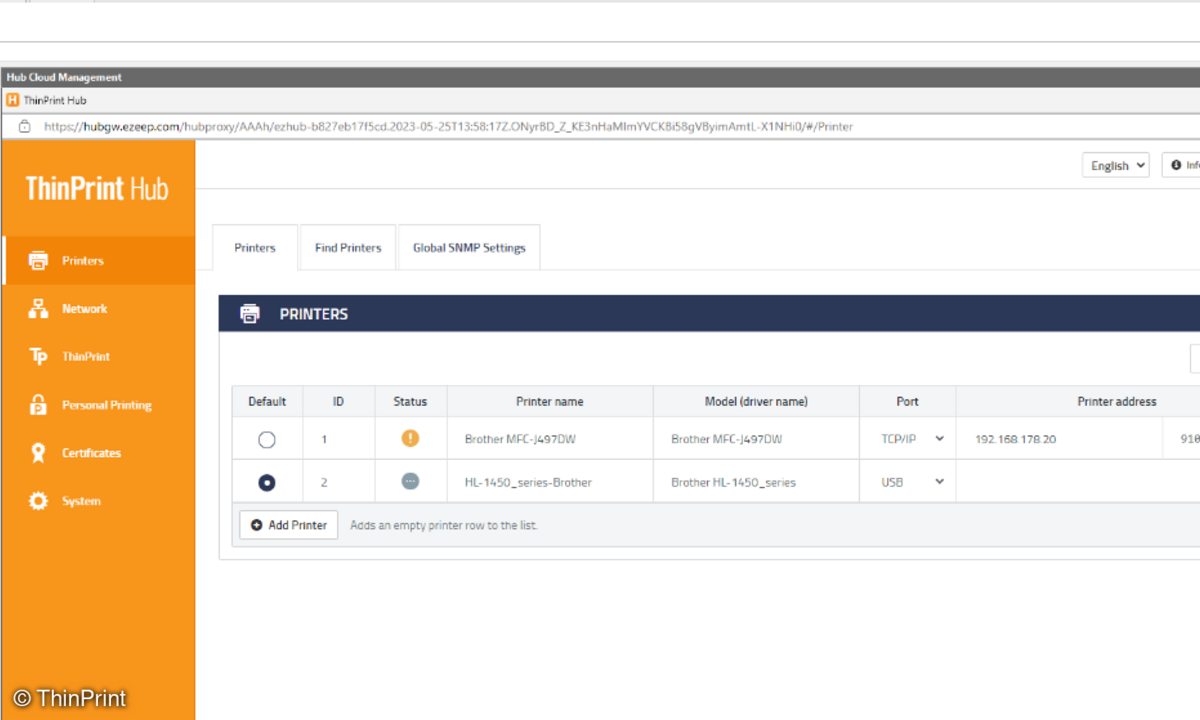This screenshot has height=720, width=1200.
Task: Open the Network sidebar section
Action: (x=98, y=309)
